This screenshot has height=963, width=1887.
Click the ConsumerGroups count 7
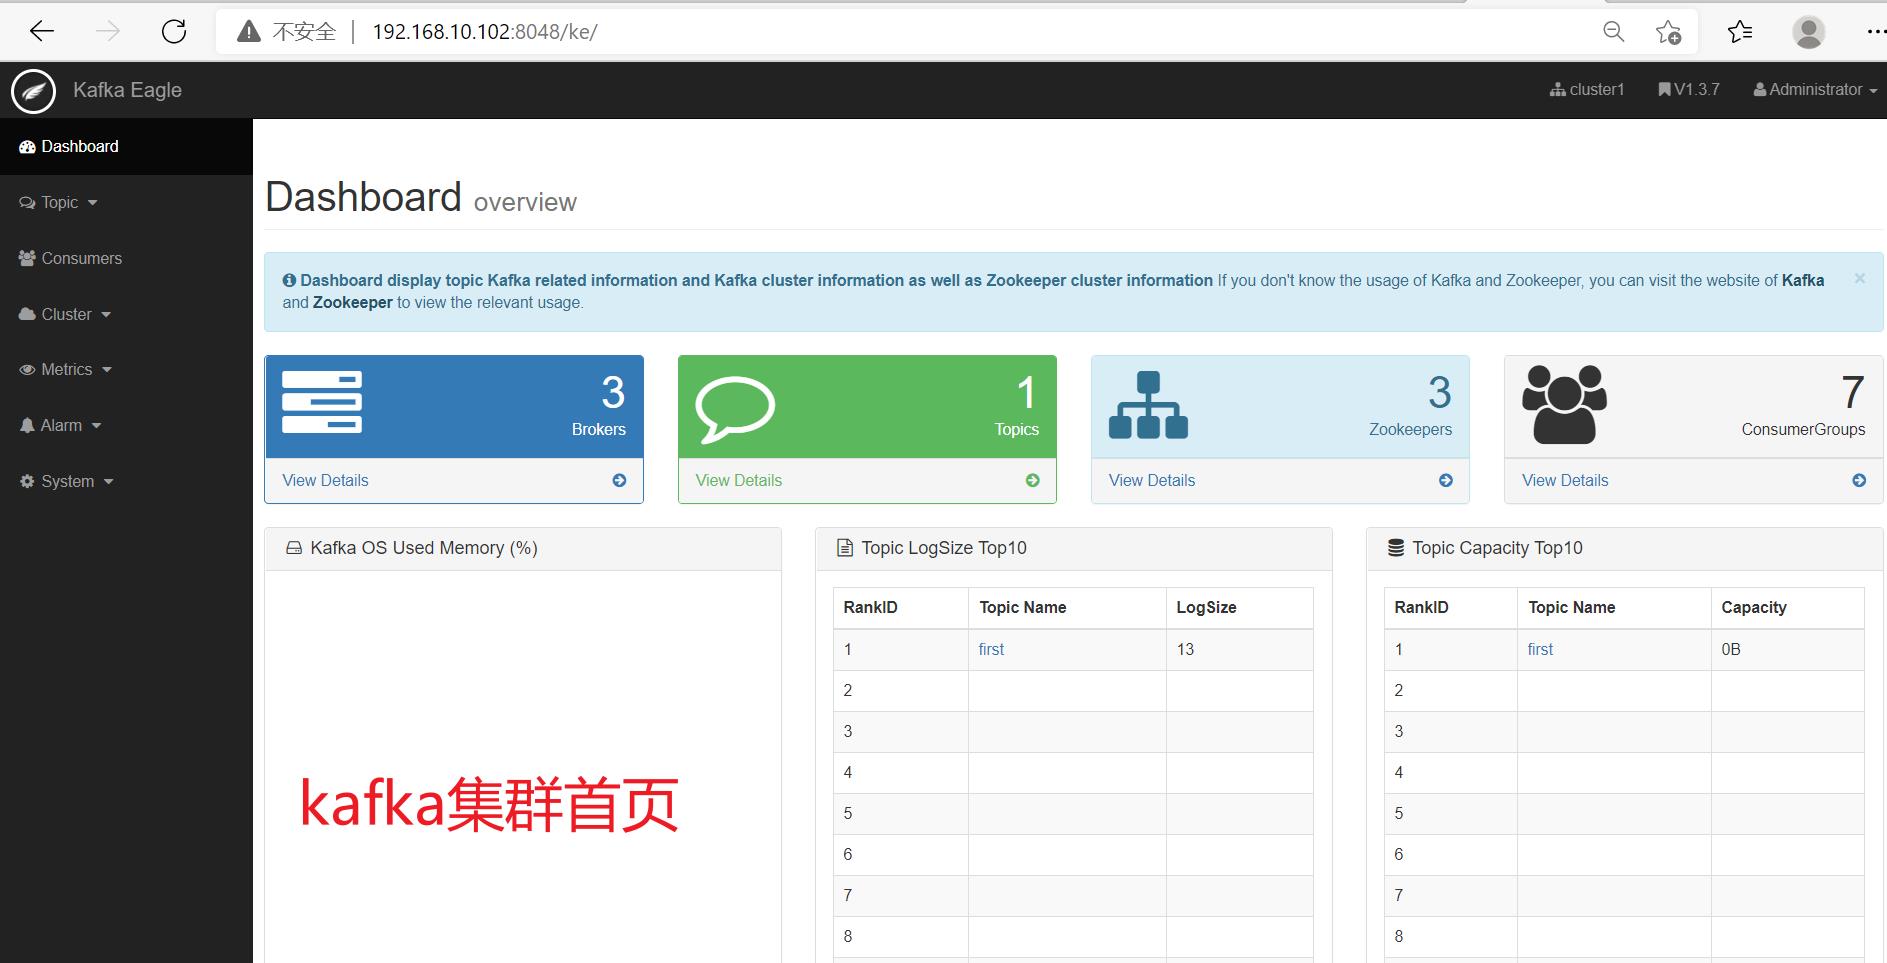click(x=1852, y=393)
